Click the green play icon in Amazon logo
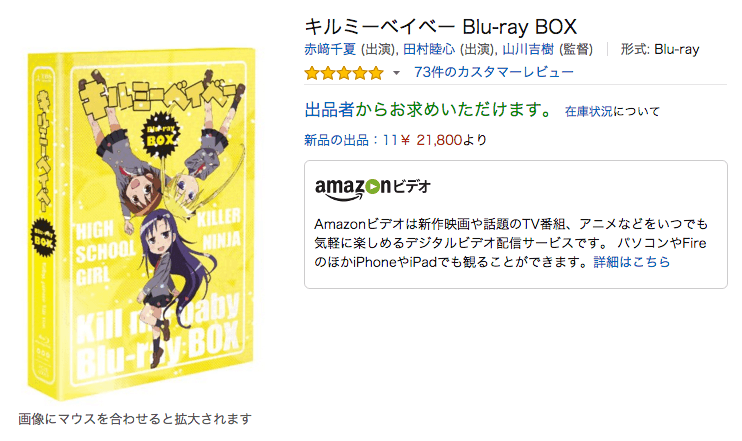The width and height of the screenshot is (742, 441). click(372, 186)
